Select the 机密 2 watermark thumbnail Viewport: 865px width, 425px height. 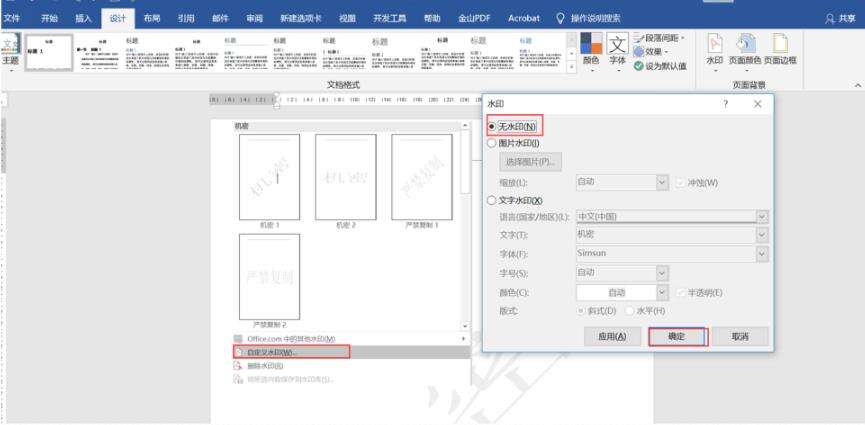[346, 177]
